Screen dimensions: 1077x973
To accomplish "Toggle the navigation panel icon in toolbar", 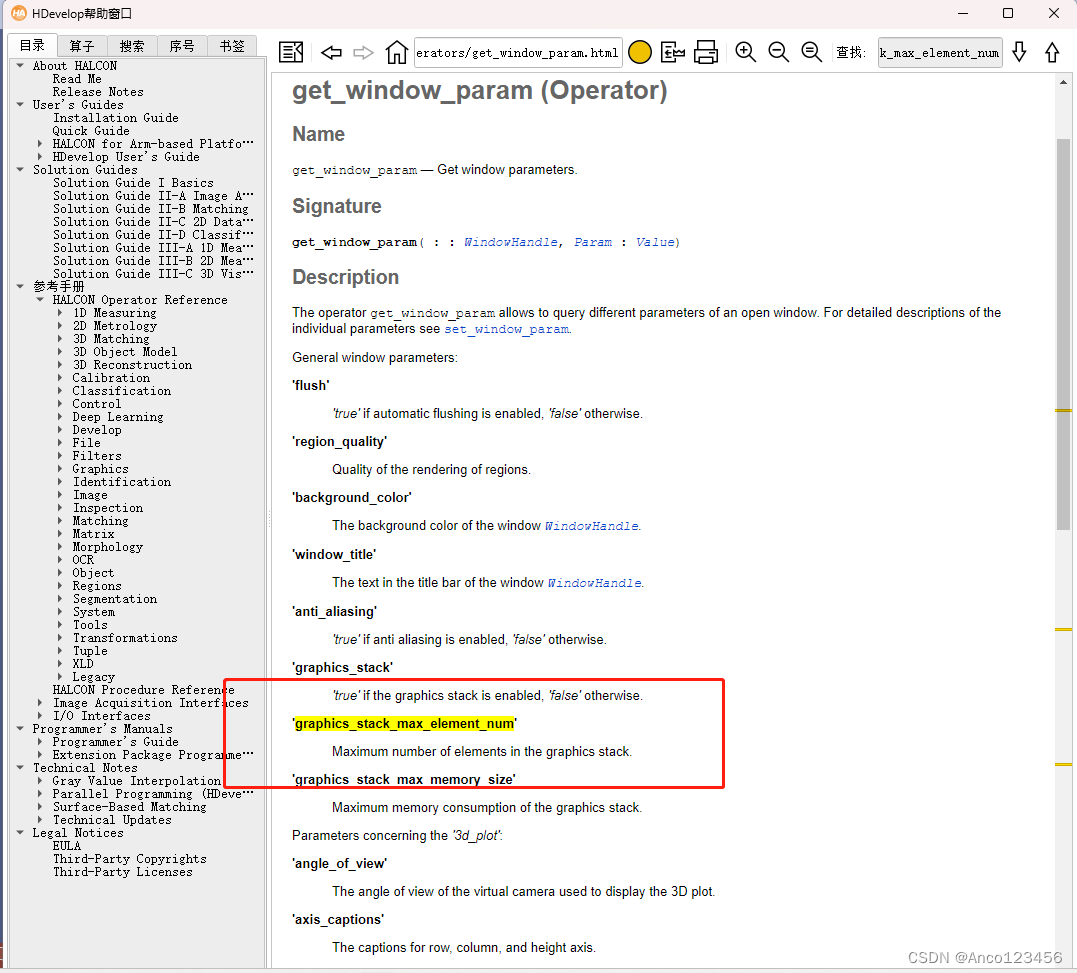I will [291, 52].
